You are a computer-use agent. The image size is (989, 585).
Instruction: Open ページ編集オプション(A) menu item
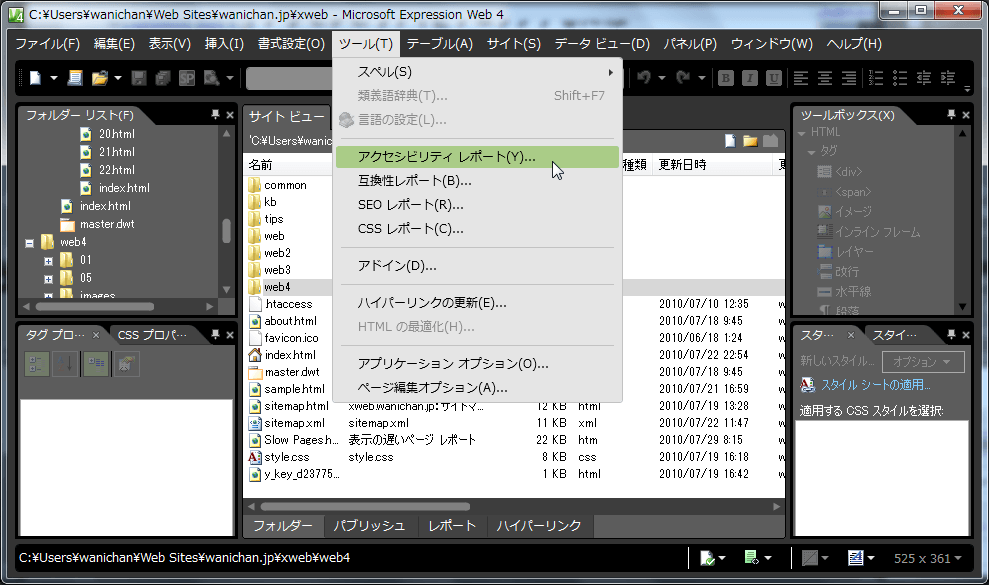[x=477, y=388]
